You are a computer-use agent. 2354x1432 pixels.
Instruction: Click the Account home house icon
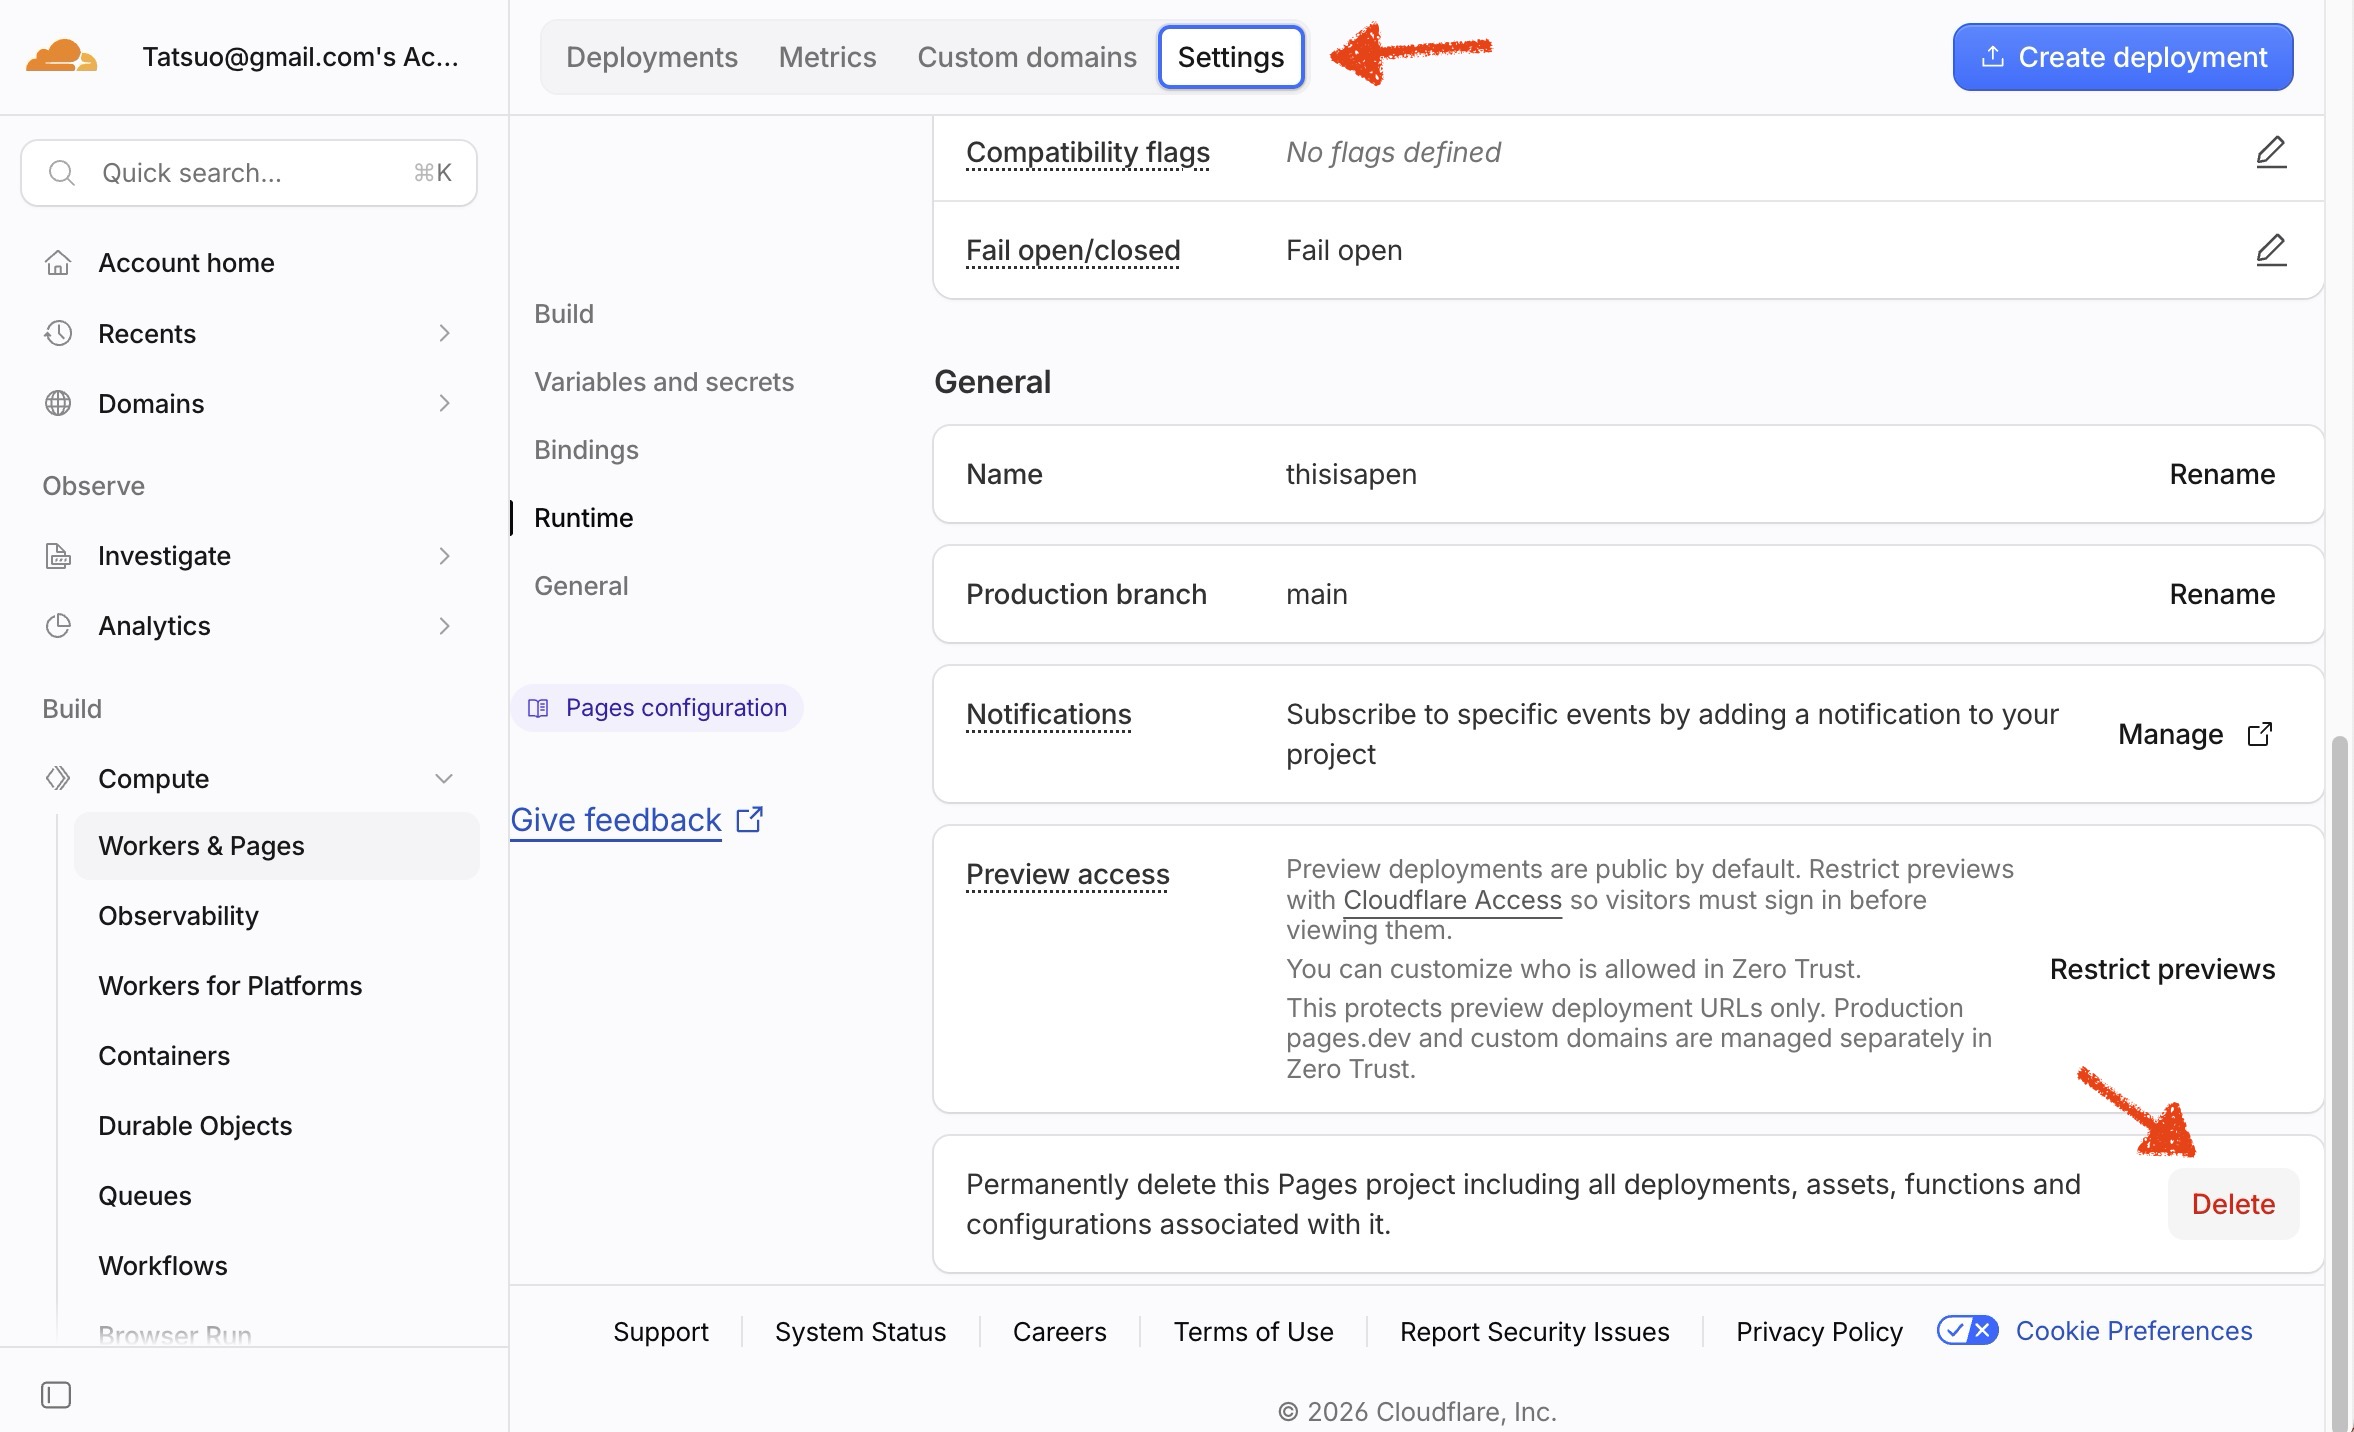[x=58, y=263]
